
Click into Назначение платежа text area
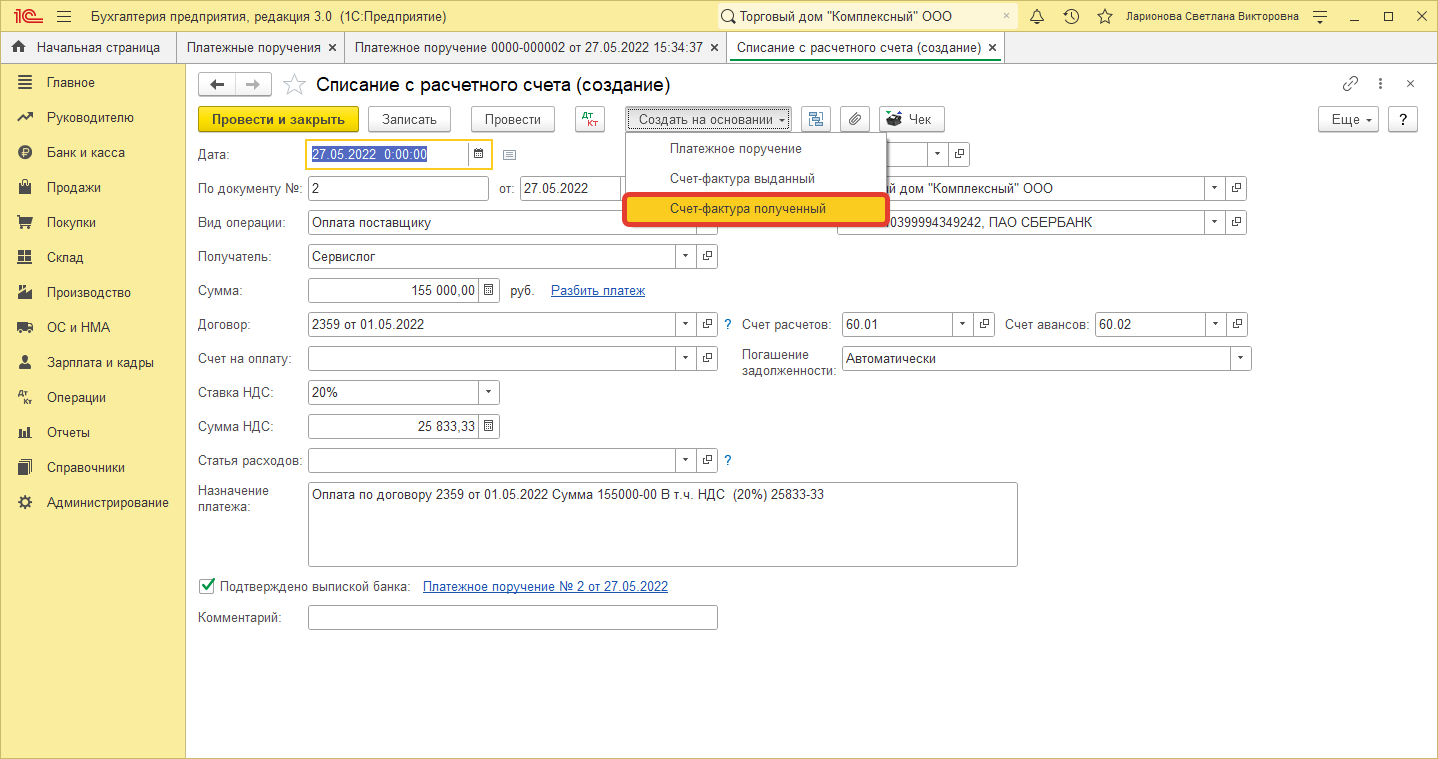tap(662, 525)
